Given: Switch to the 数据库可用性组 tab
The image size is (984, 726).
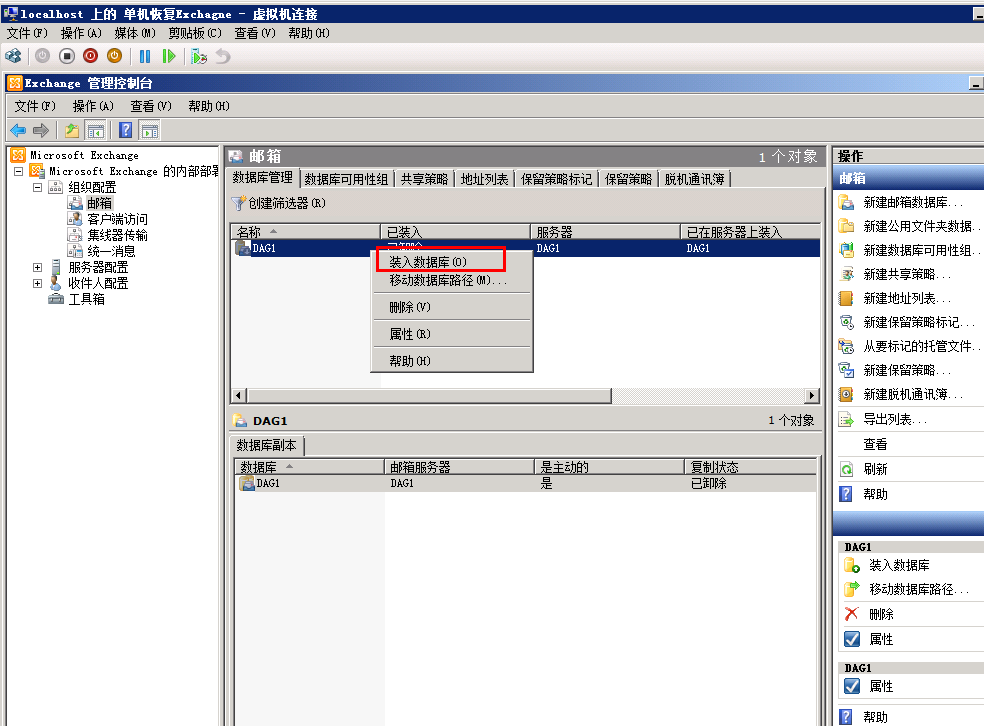Looking at the screenshot, I should pos(346,179).
